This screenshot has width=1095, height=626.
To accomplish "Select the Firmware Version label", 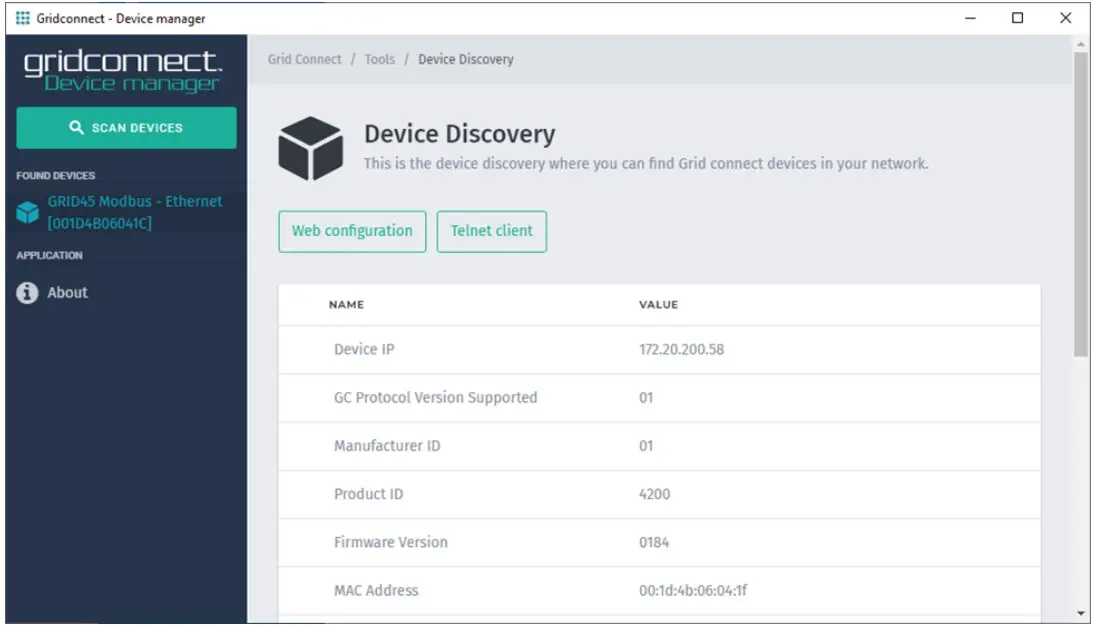I will (390, 542).
